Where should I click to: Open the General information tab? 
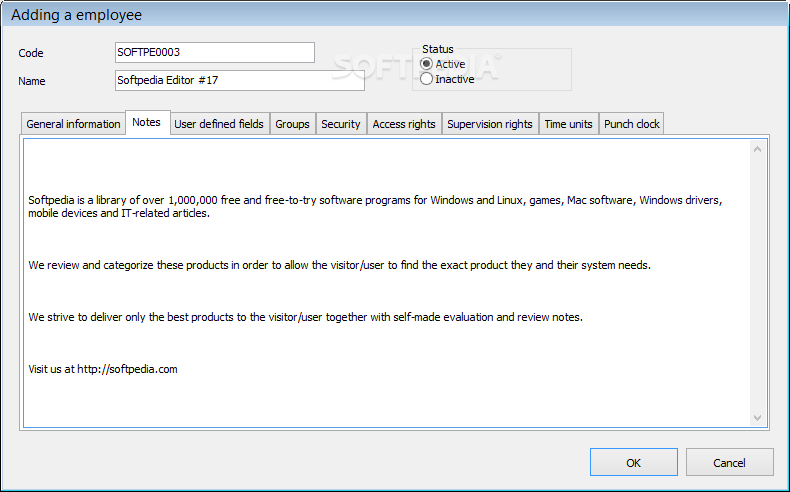(x=73, y=124)
